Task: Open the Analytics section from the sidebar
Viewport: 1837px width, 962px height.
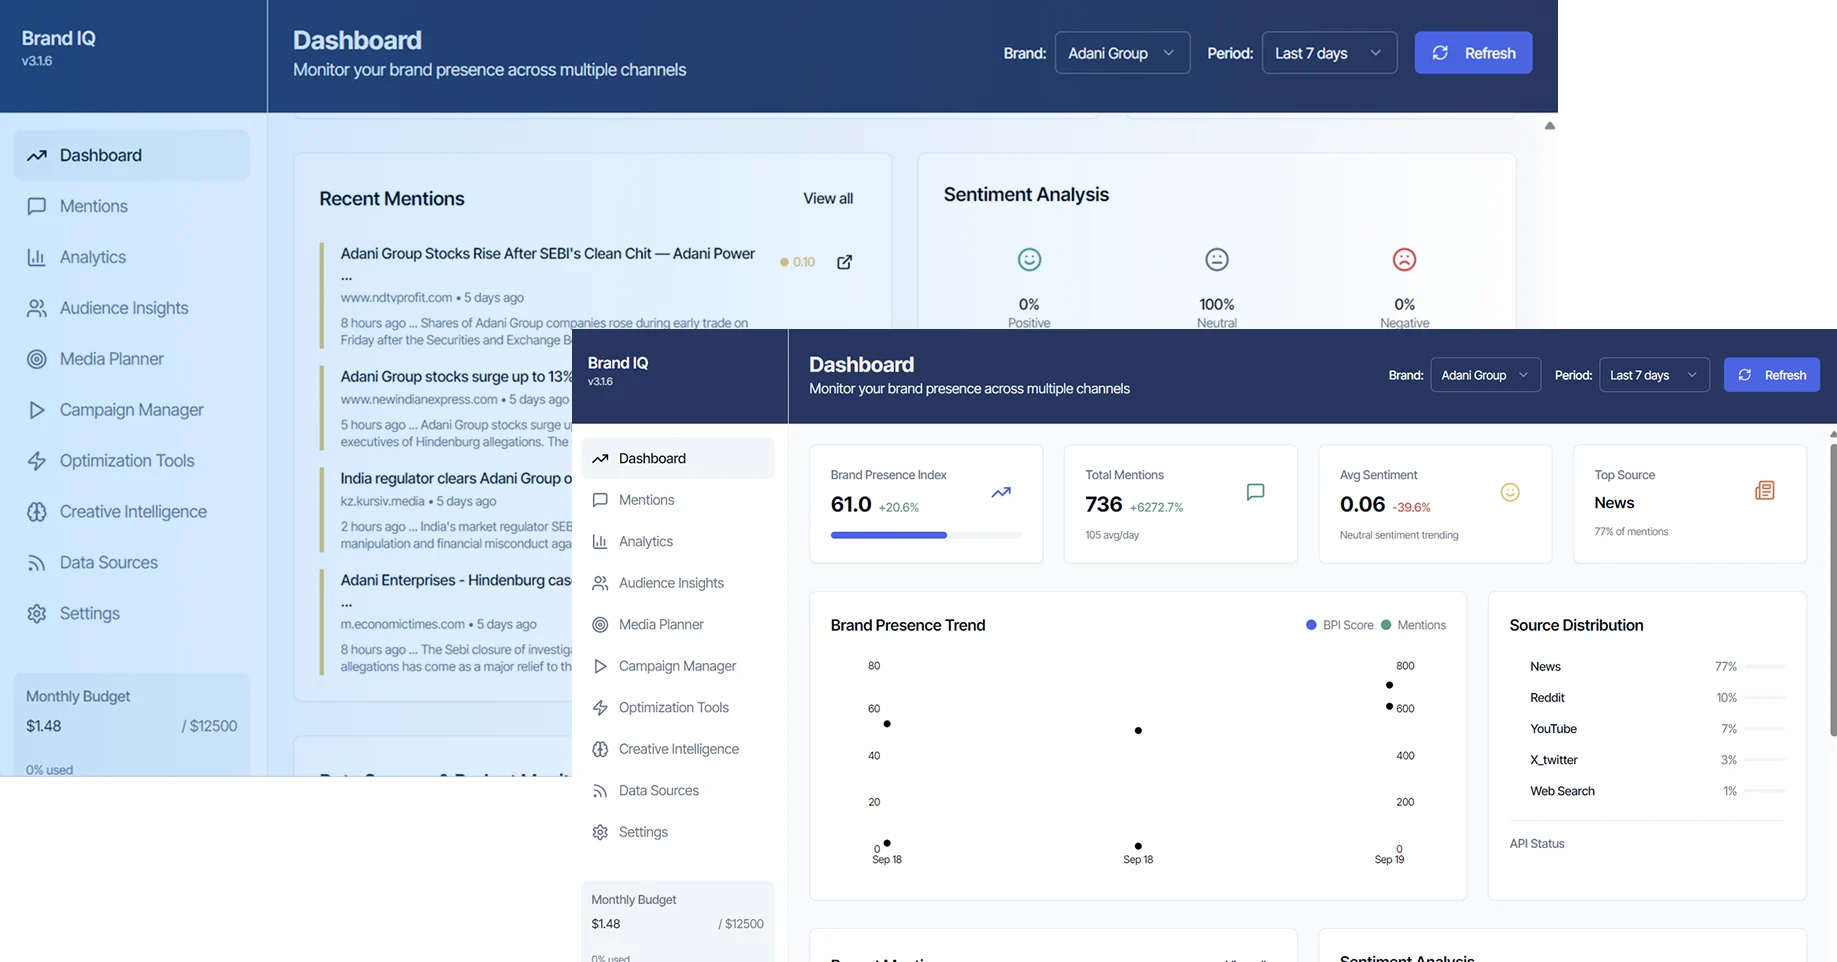Action: point(645,541)
